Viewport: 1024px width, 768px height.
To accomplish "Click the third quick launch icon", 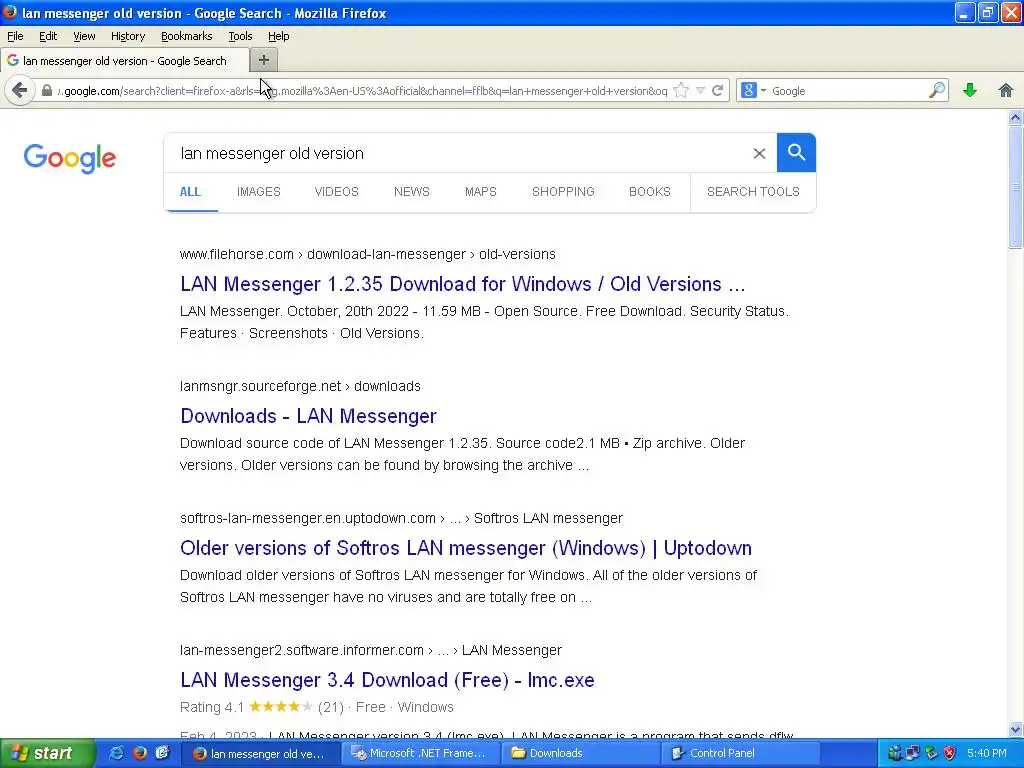I will point(163,753).
